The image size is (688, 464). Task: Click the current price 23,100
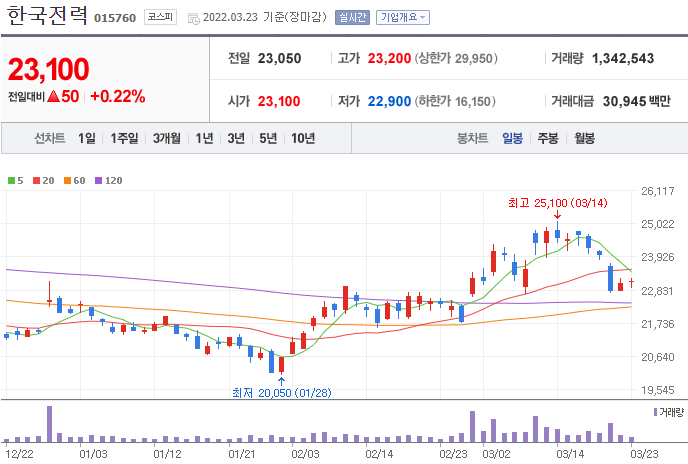(x=49, y=69)
